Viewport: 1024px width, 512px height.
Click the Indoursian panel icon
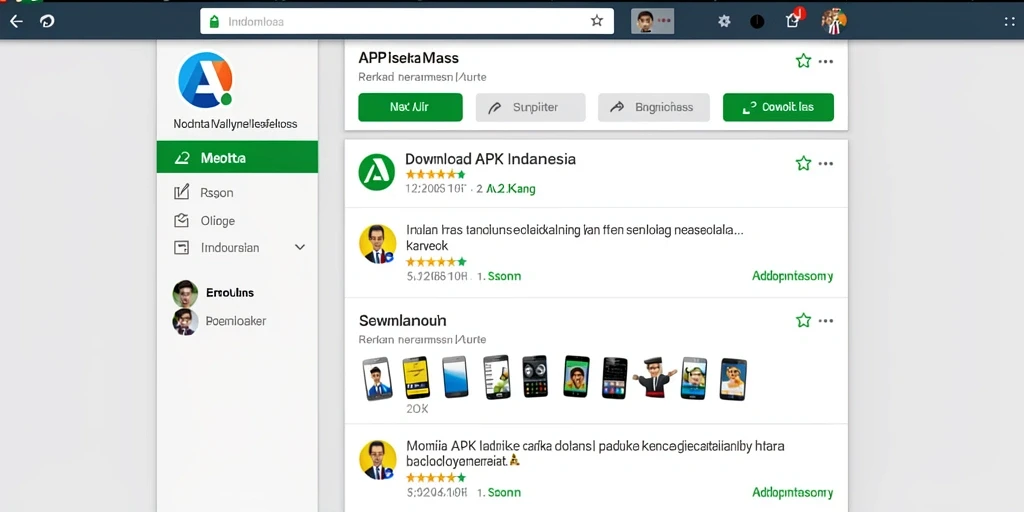[182, 248]
